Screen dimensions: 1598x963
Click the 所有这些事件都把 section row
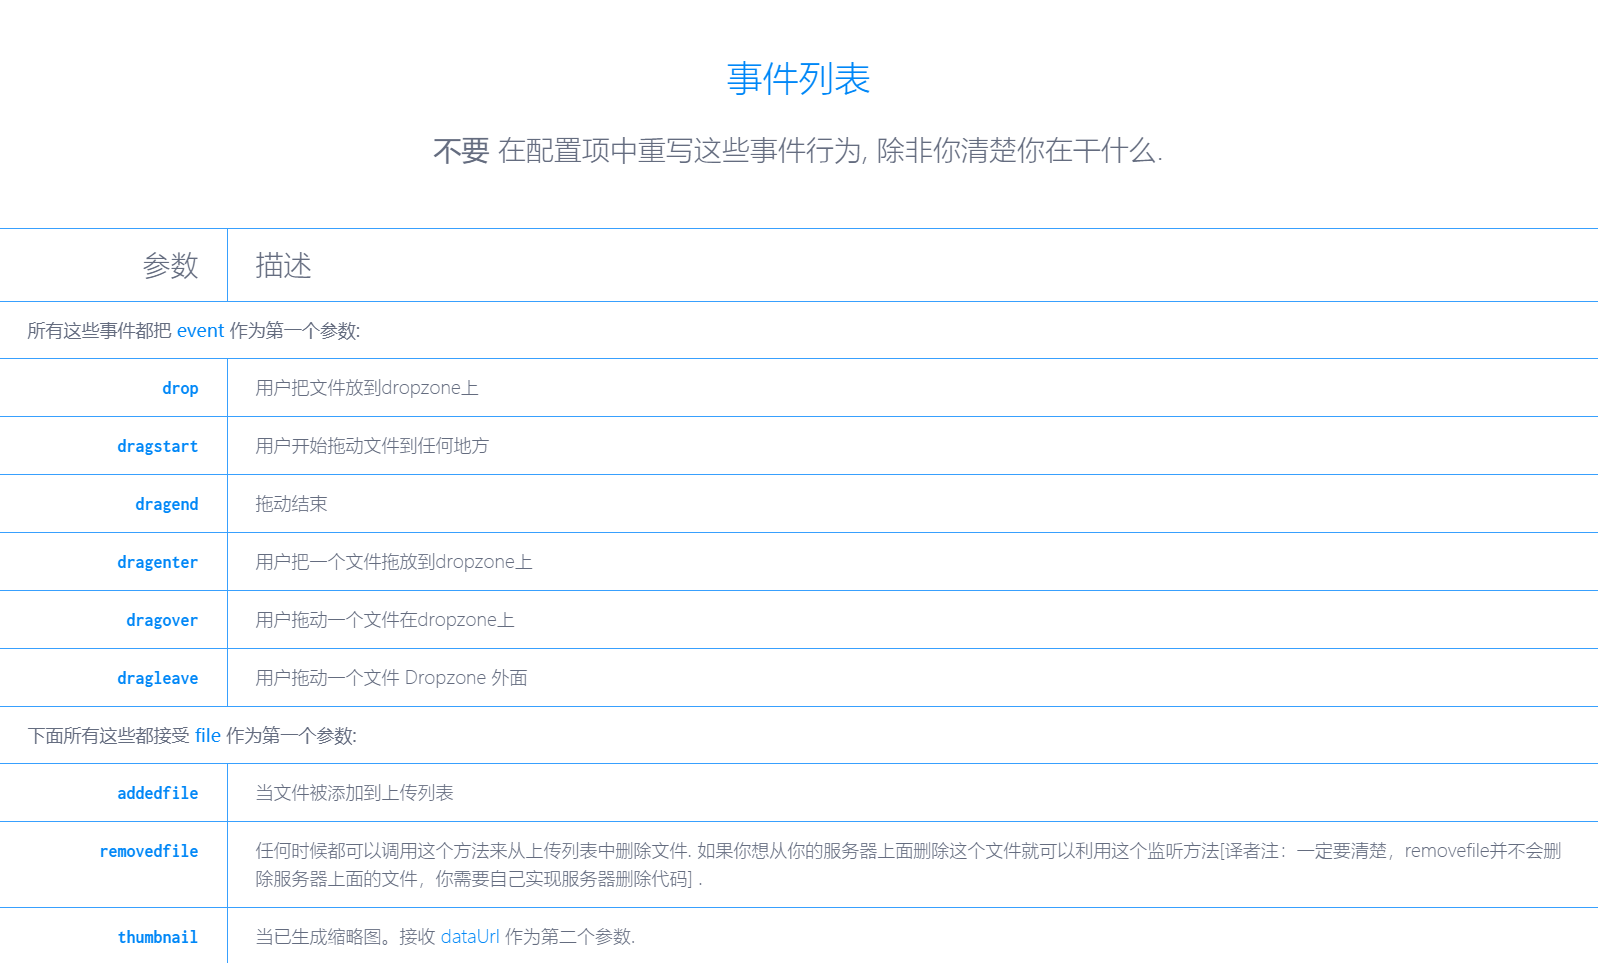tap(799, 331)
